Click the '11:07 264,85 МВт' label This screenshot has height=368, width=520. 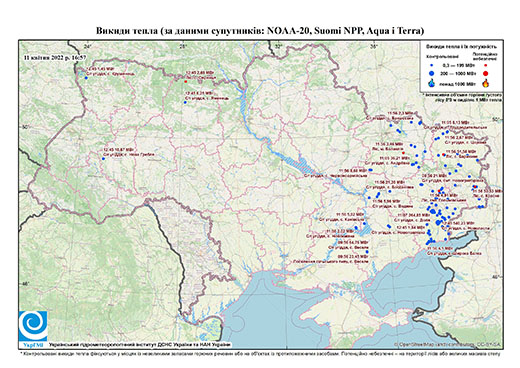coord(415,215)
